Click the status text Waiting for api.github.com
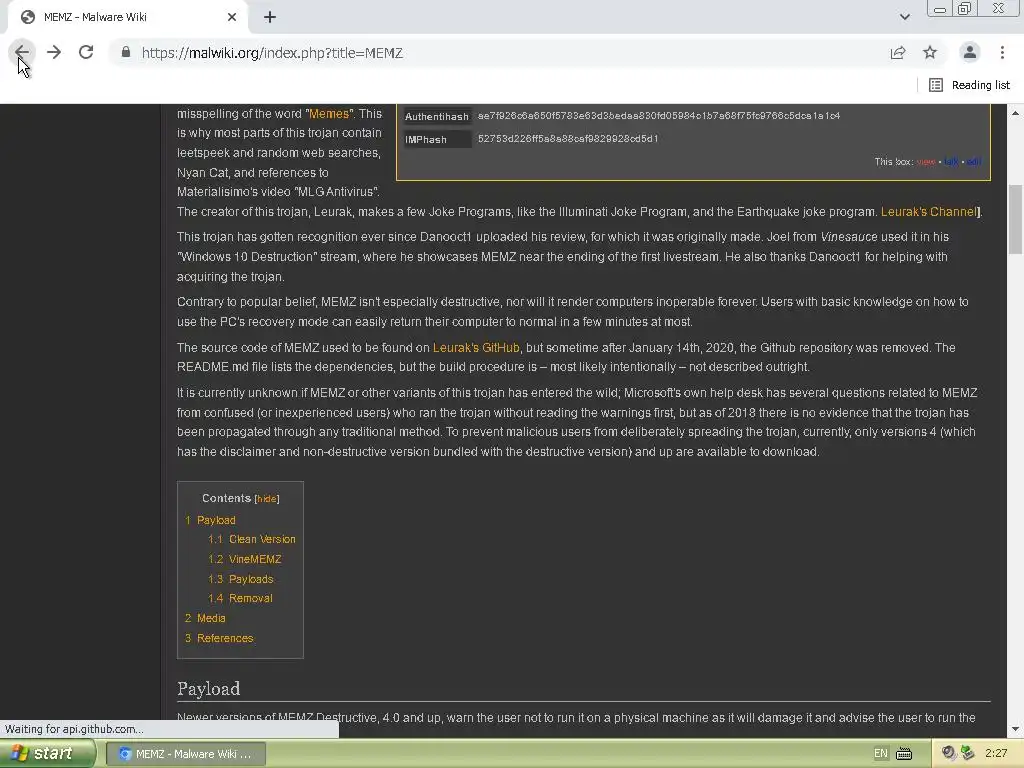 click(74, 729)
